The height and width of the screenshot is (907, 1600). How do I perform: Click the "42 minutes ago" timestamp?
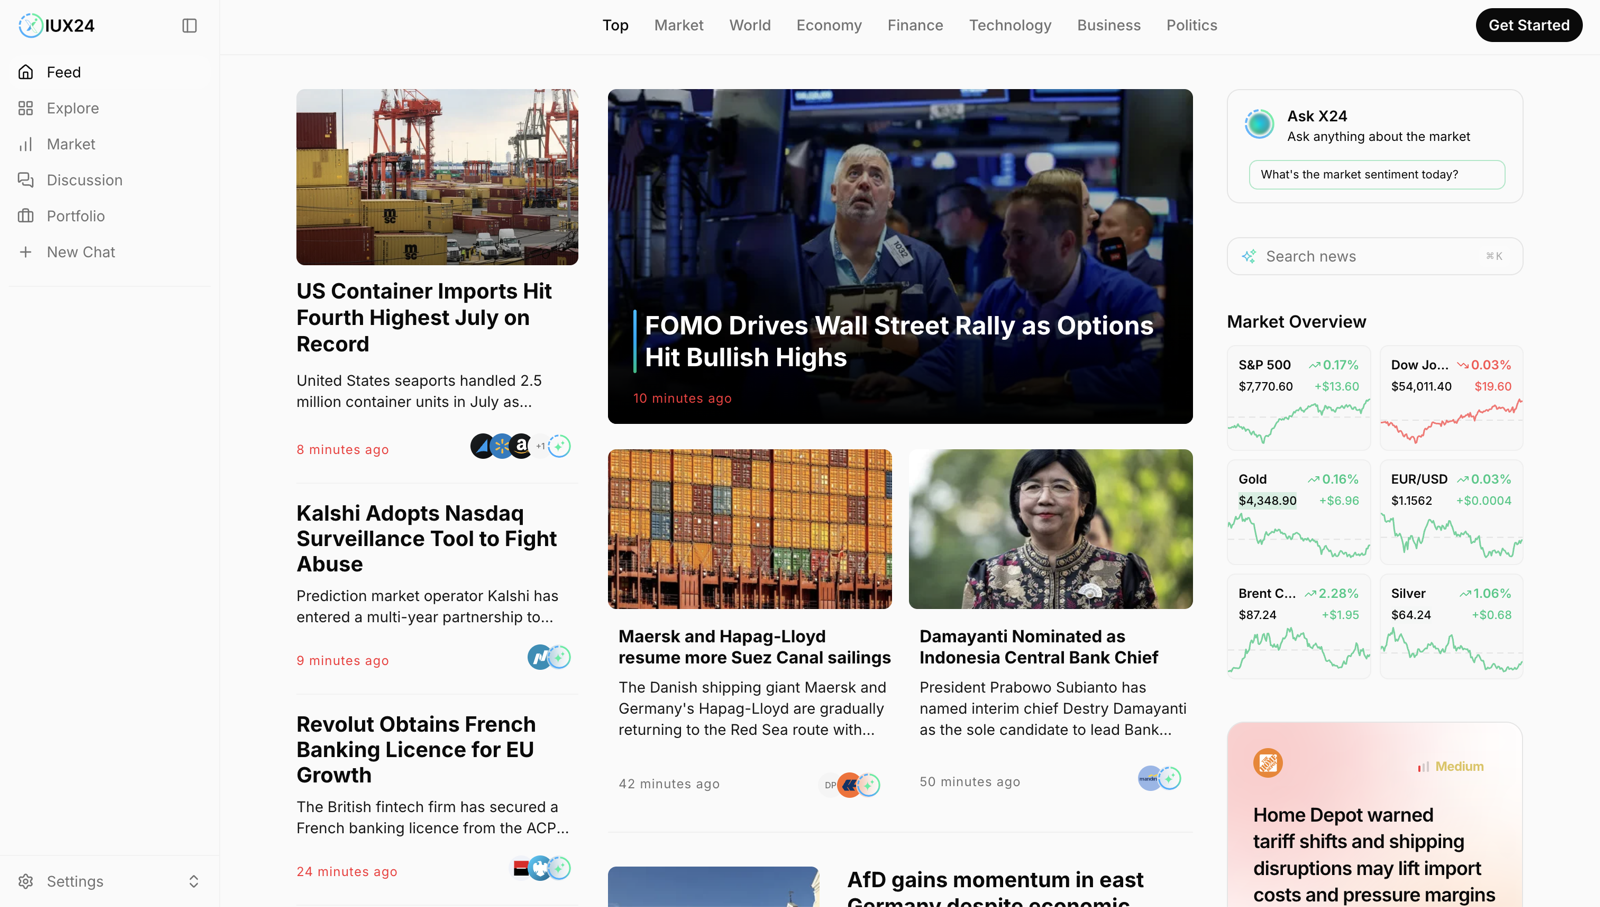tap(669, 784)
